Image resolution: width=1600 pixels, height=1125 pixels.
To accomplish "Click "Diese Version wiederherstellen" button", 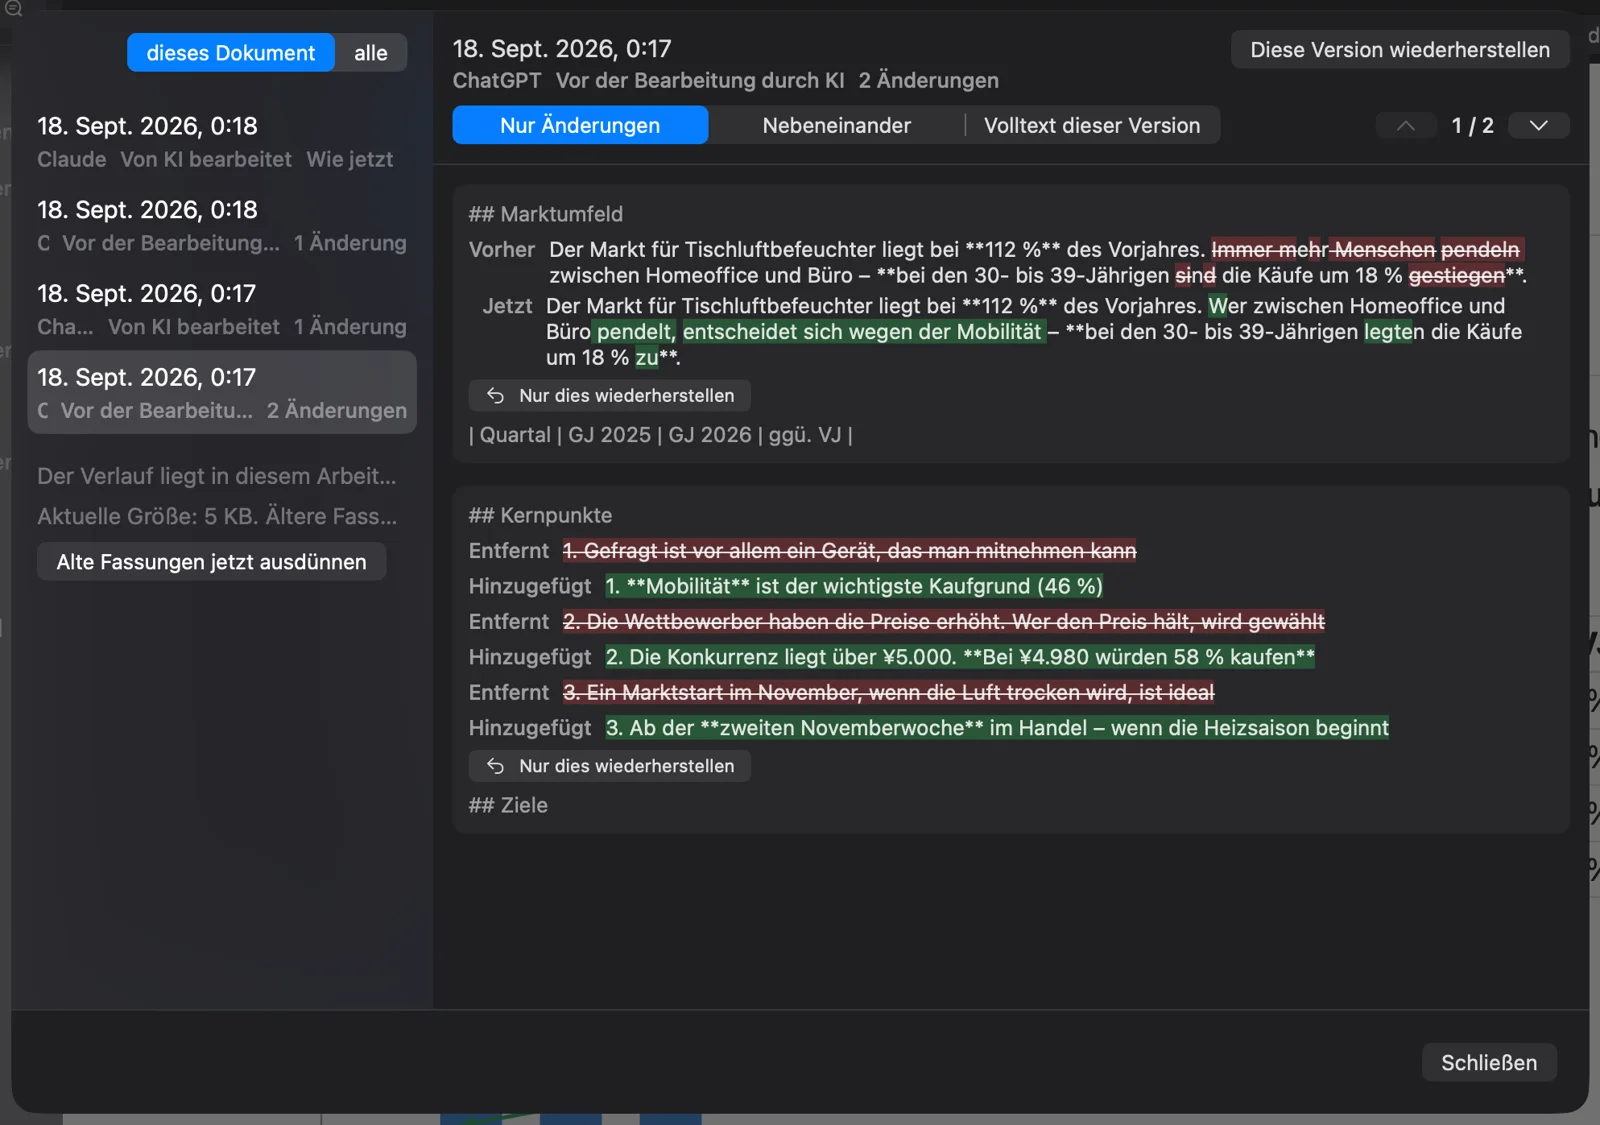I will pos(1400,50).
